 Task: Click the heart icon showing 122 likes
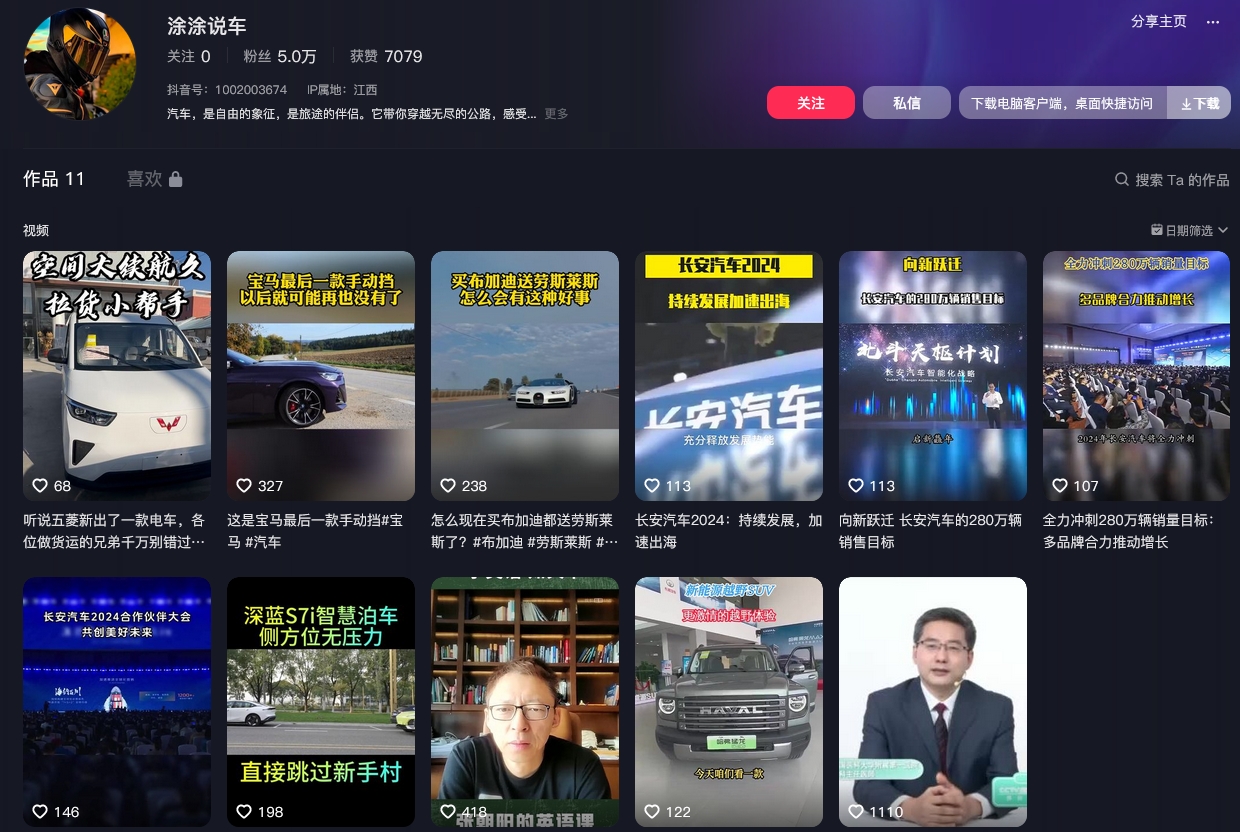(652, 811)
